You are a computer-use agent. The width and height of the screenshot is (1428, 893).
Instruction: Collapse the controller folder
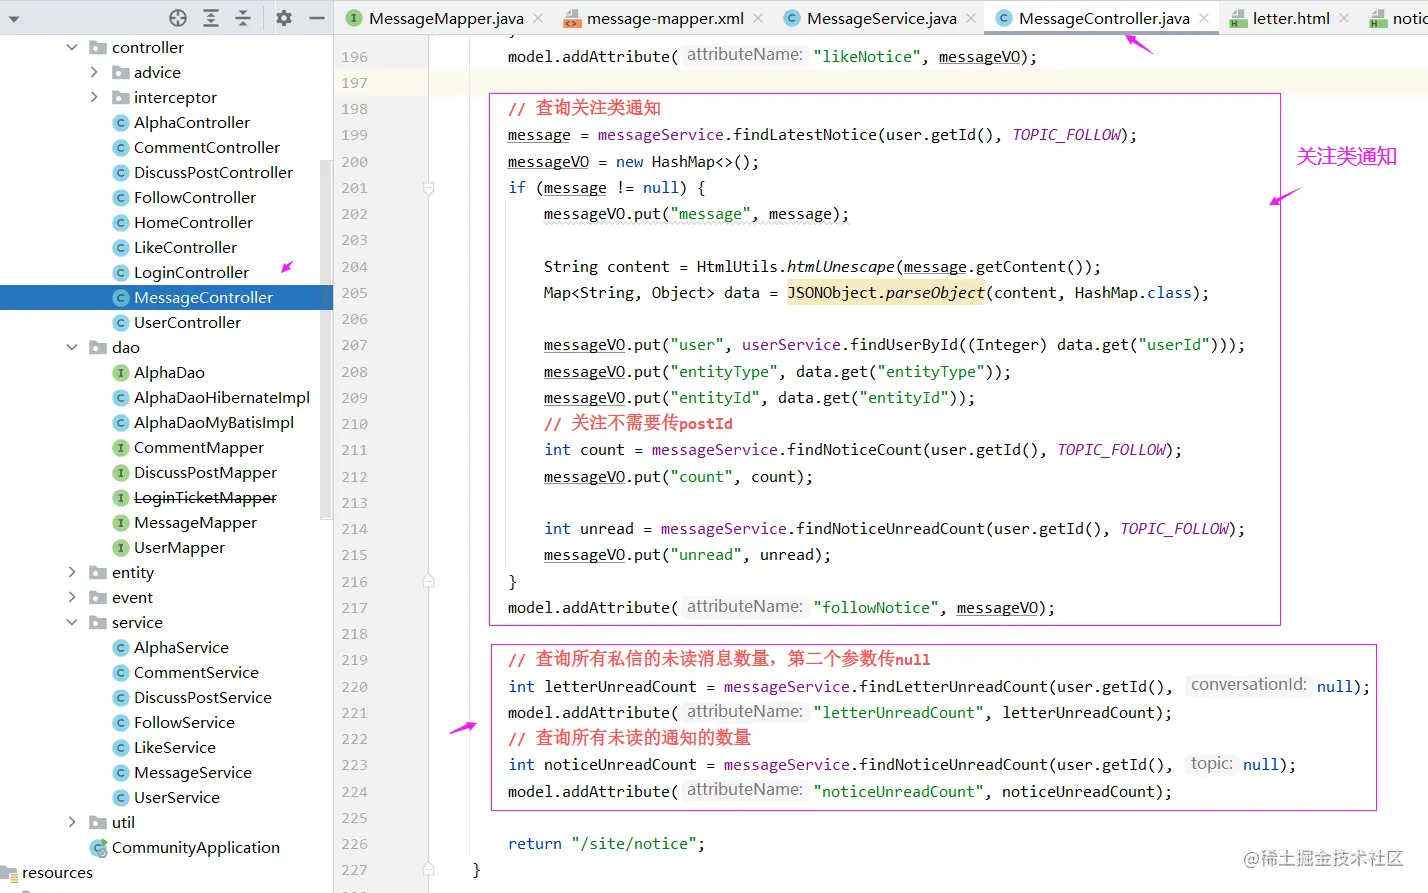(72, 47)
